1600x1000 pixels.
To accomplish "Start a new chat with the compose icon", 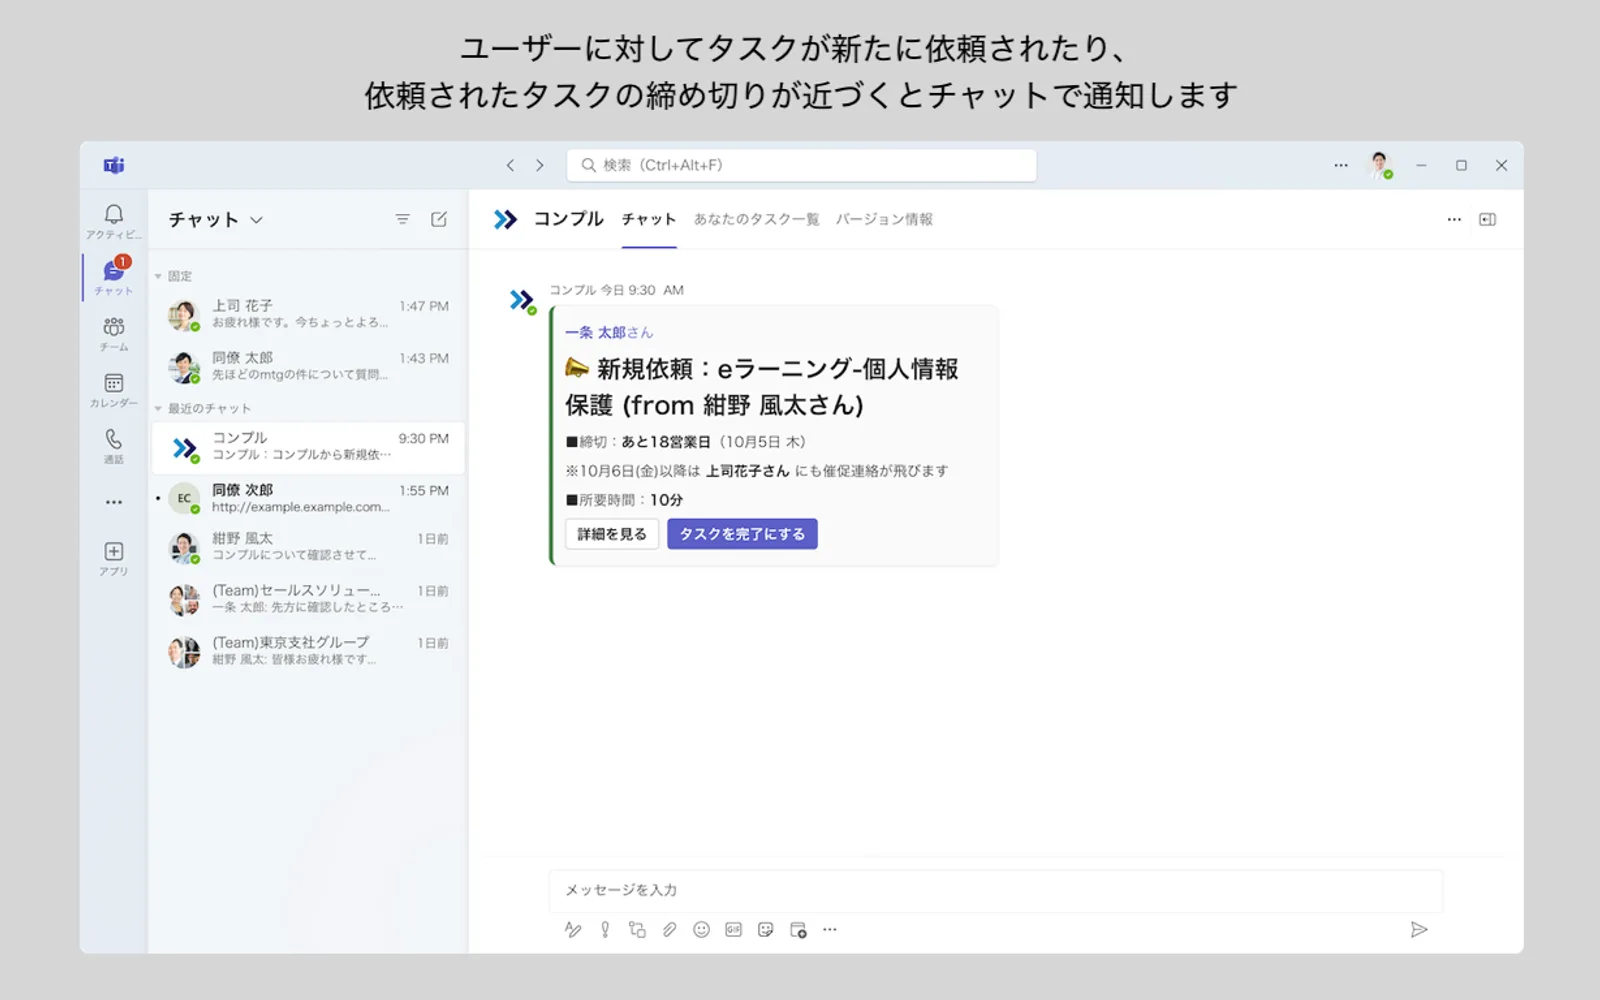I will [x=439, y=219].
